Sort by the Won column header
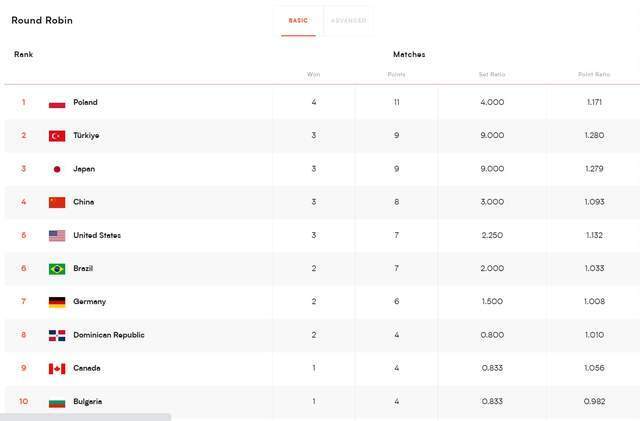 [x=313, y=74]
